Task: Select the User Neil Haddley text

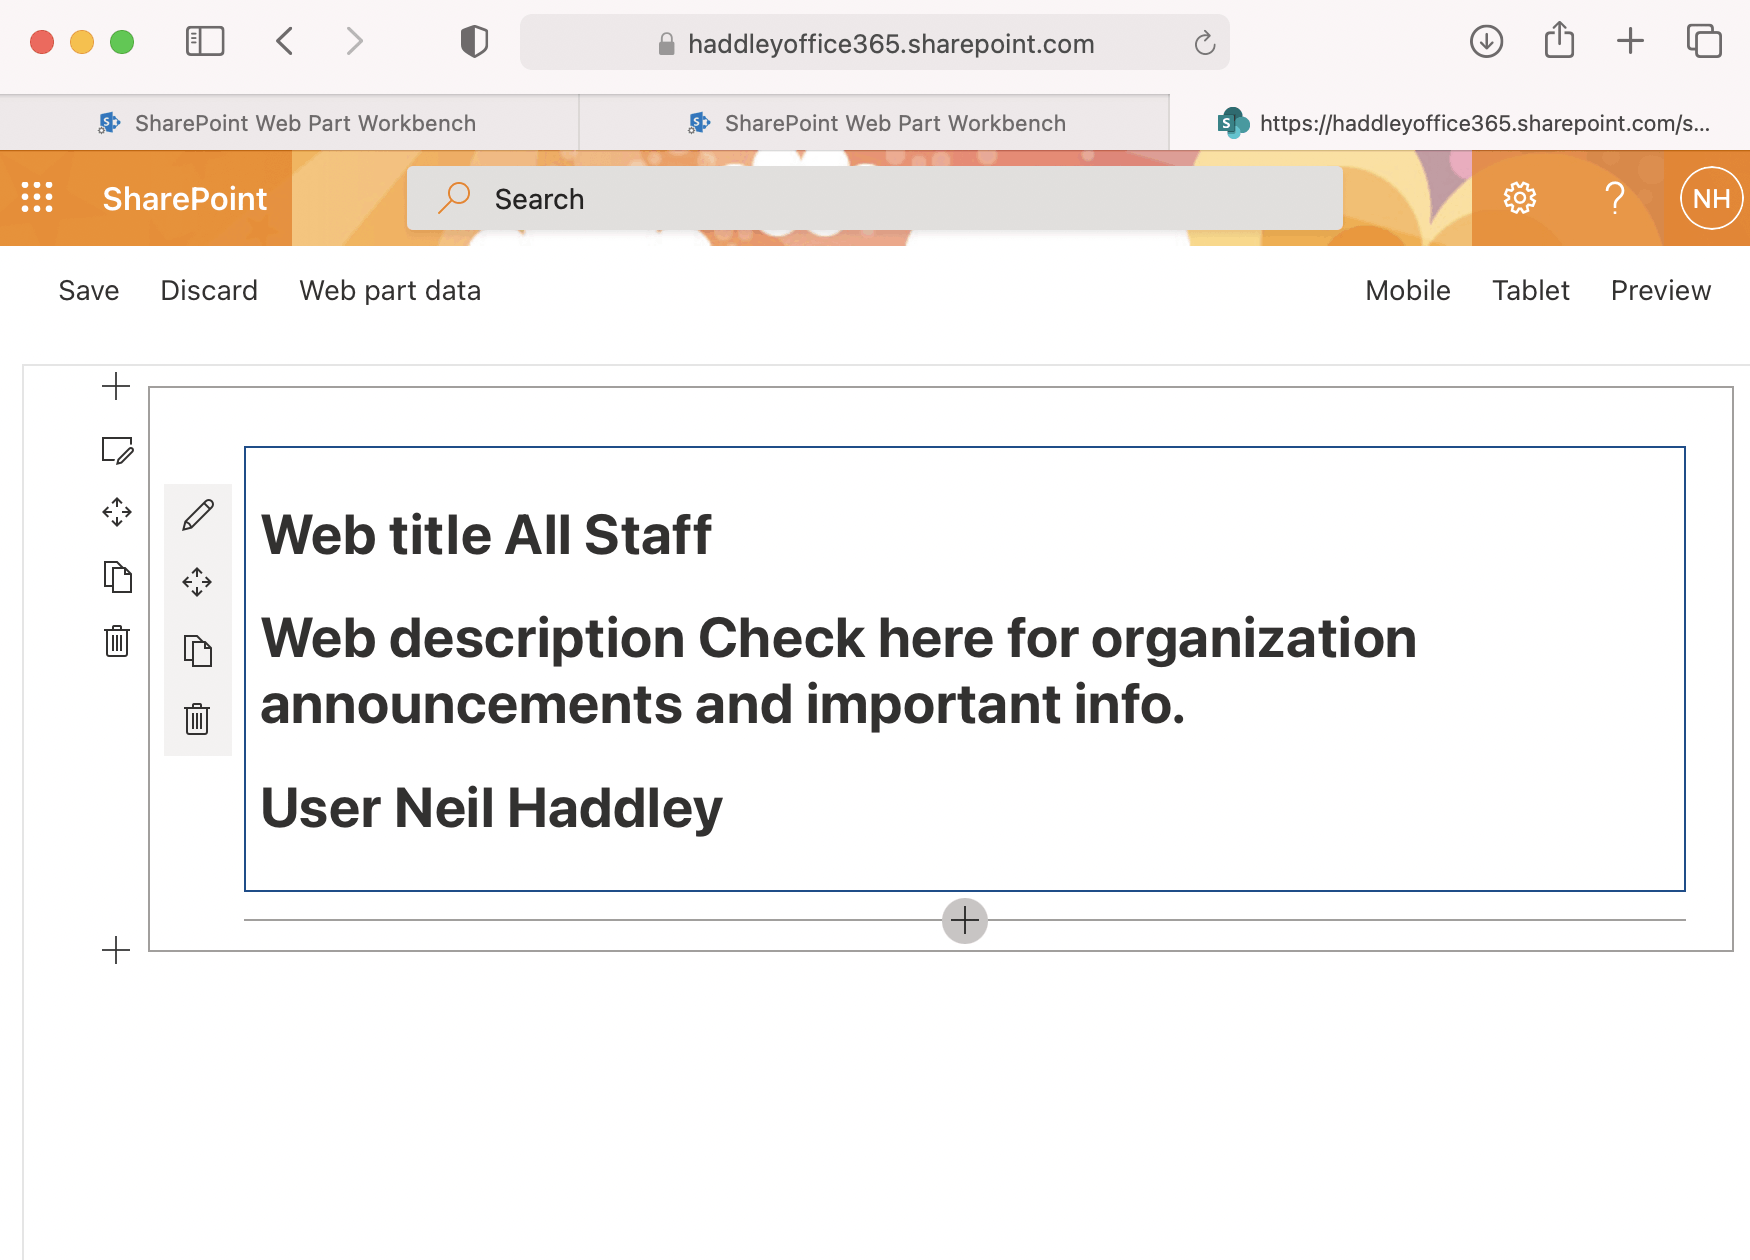Action: [x=492, y=808]
